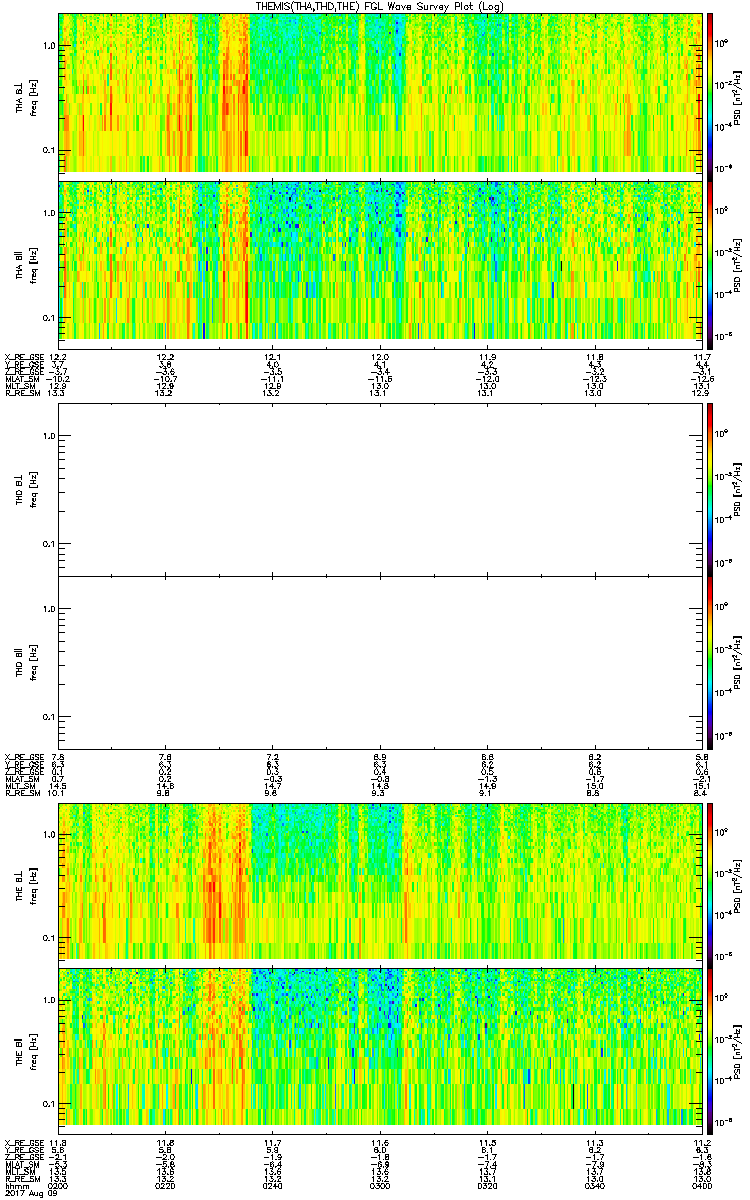Click the PSD color bar beside THD B-perpendicular
Image resolution: width=750 pixels, height=1200 pixels.
(711, 489)
